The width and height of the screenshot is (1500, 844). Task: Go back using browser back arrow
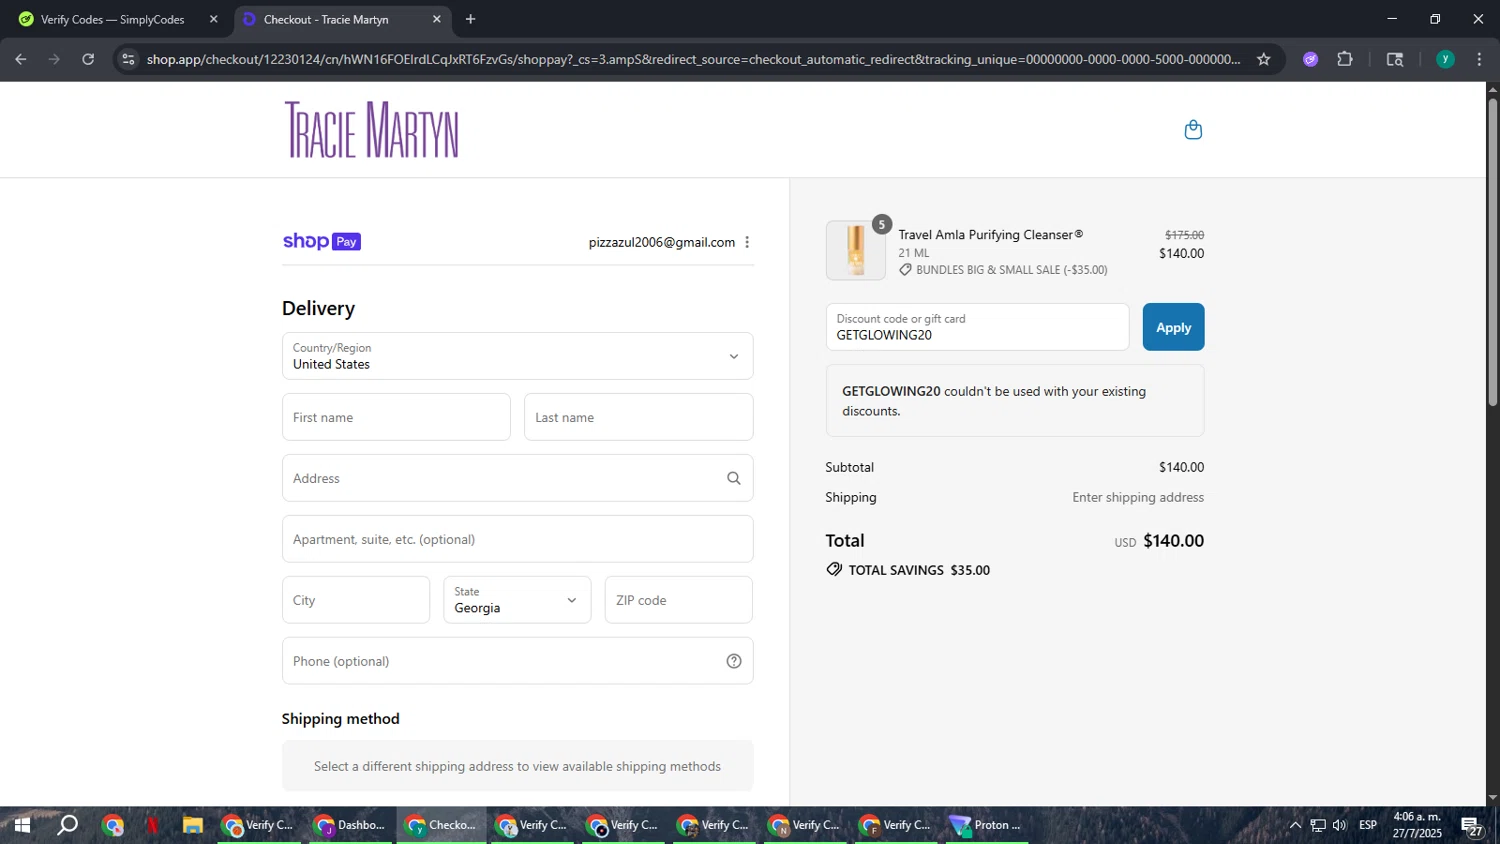click(21, 59)
